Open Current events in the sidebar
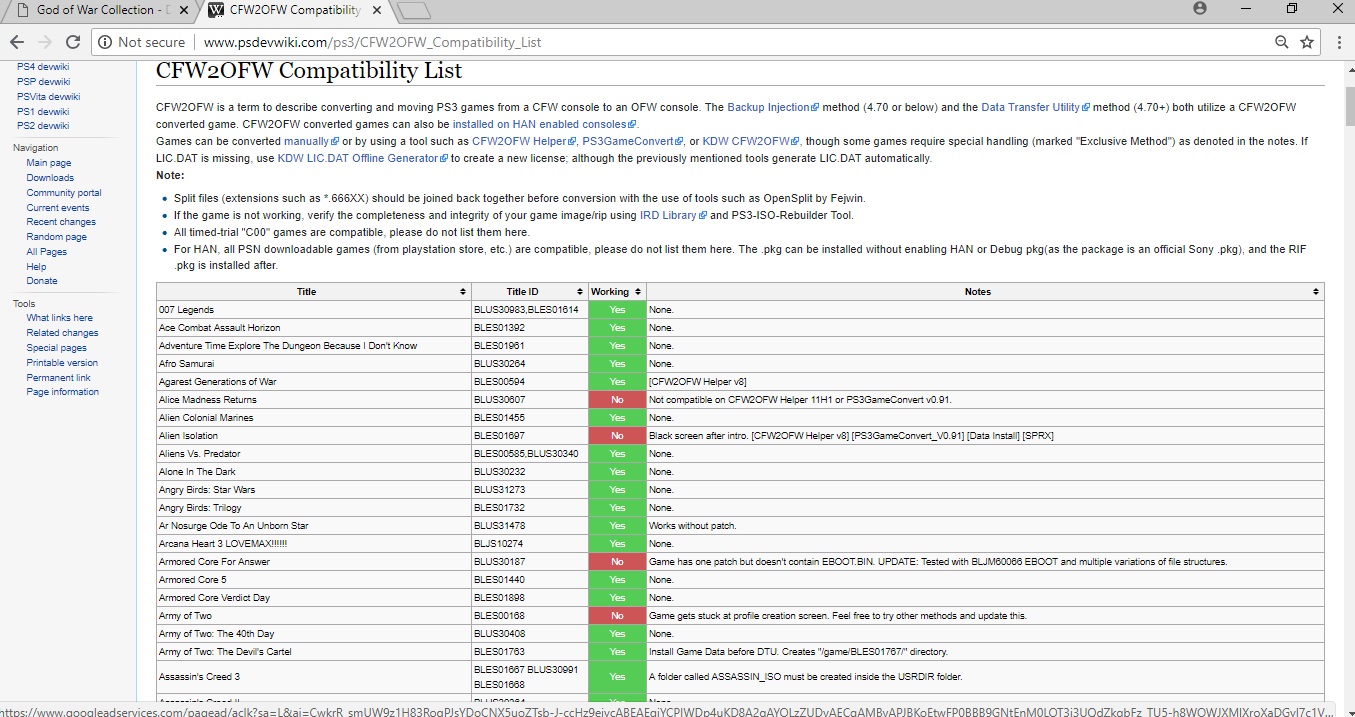This screenshot has width=1355, height=717. (x=58, y=208)
